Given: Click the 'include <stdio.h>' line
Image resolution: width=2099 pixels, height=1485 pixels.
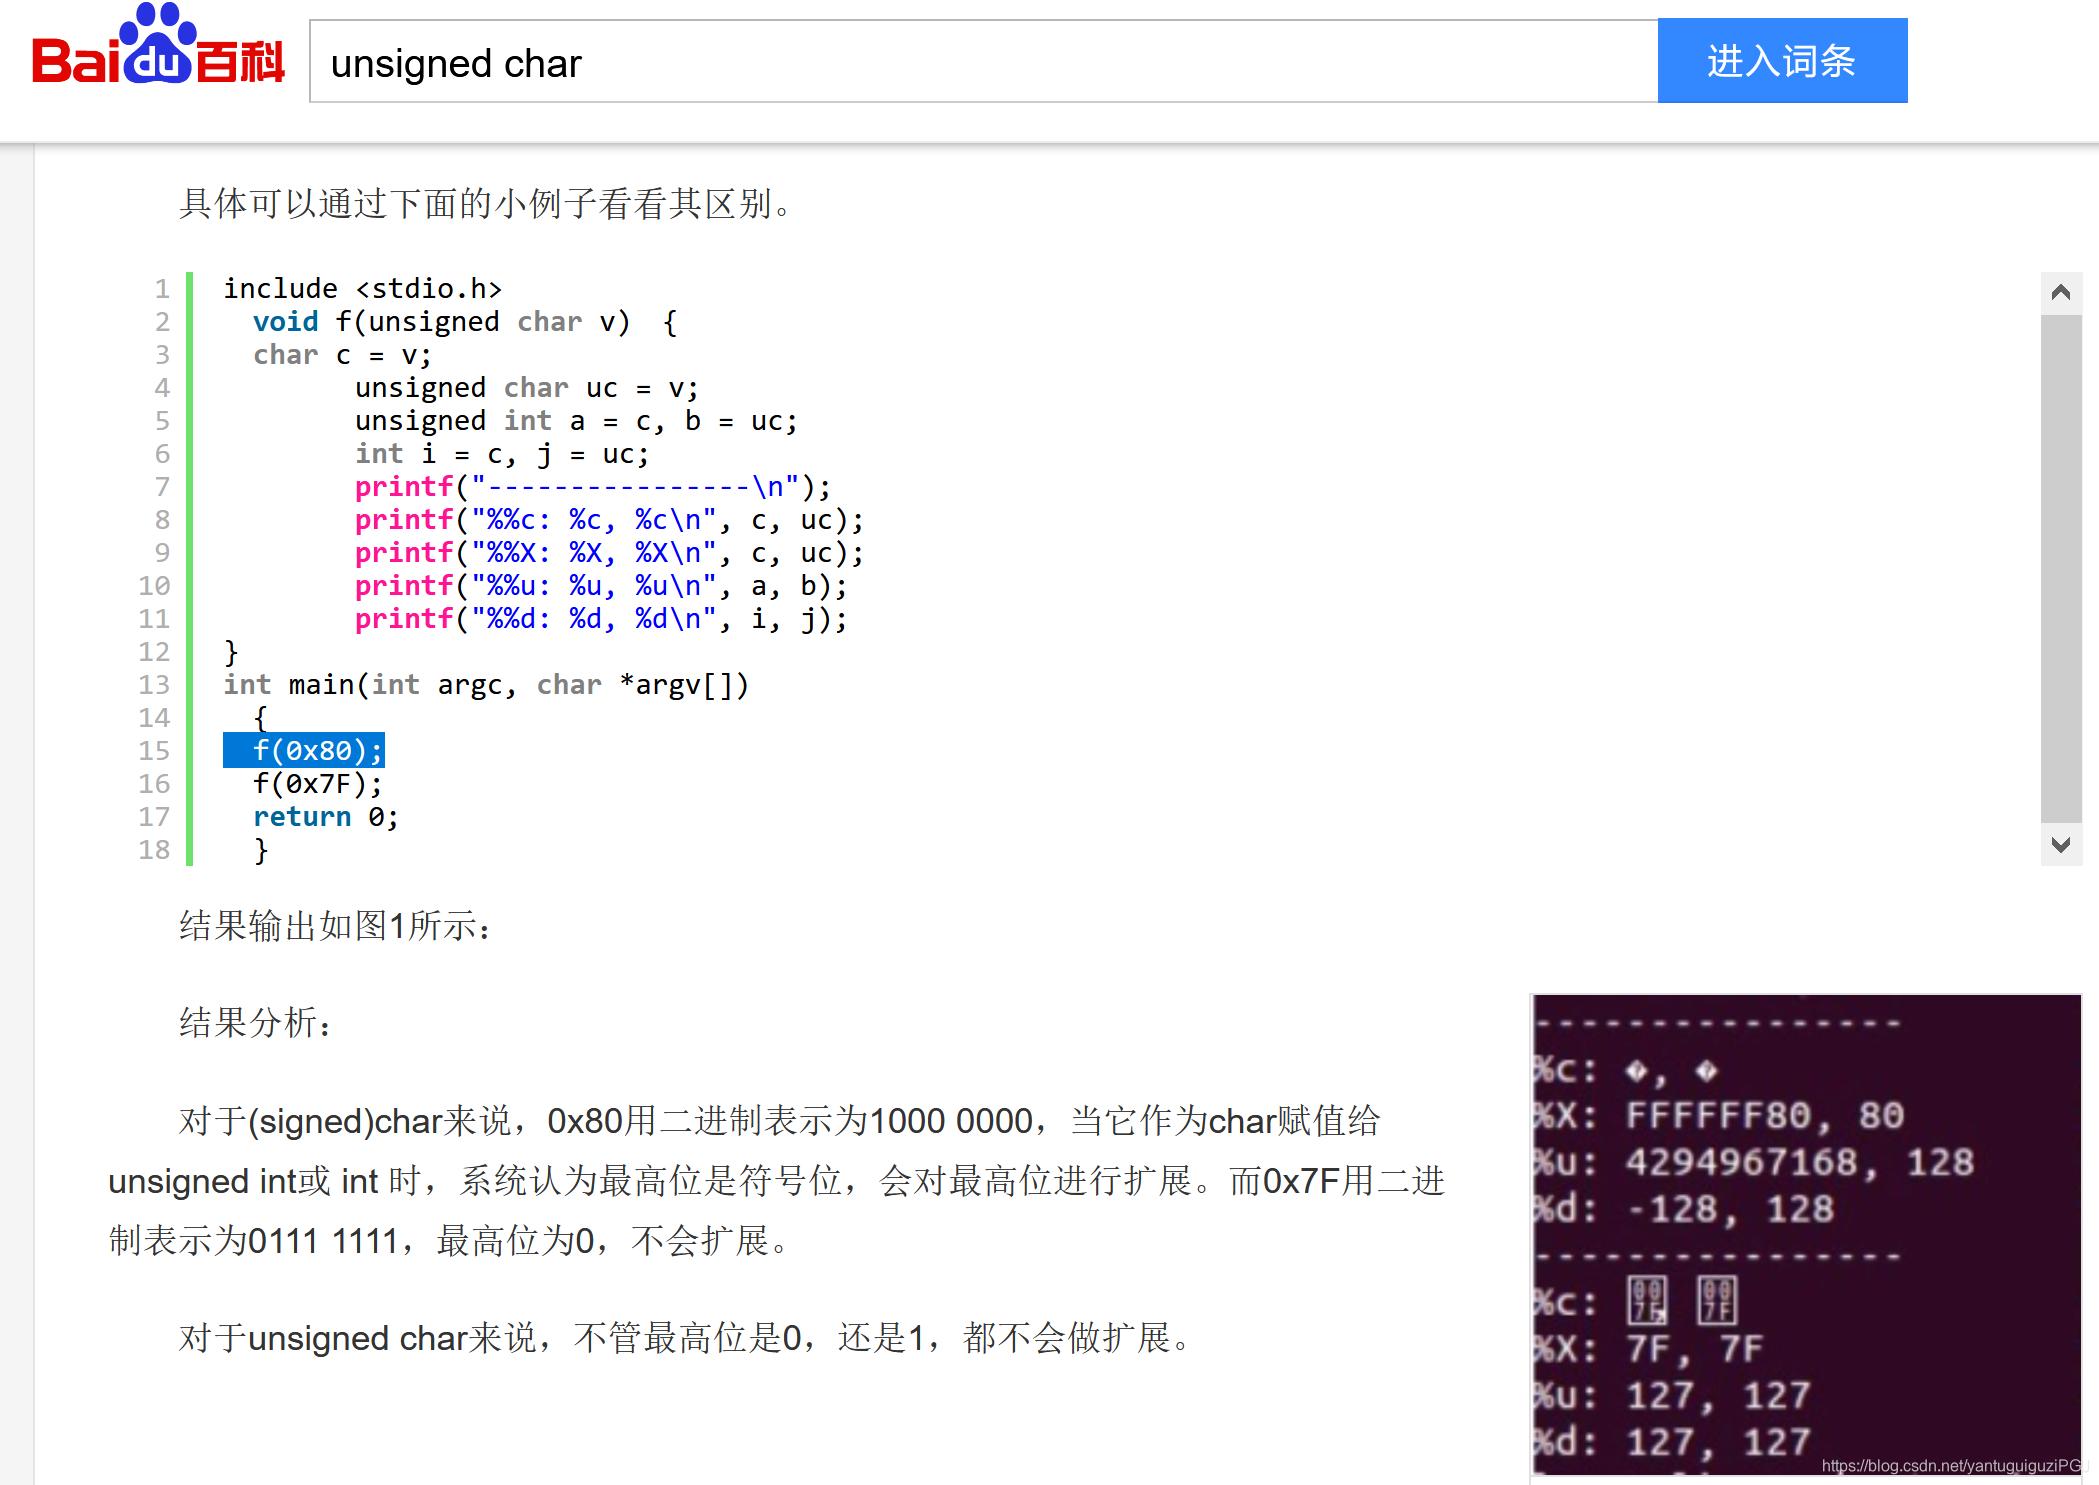Looking at the screenshot, I should [x=362, y=289].
